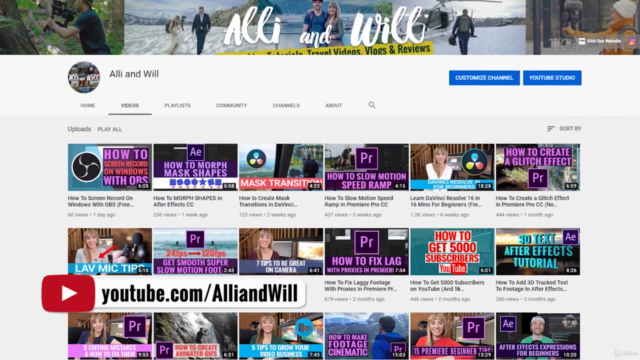This screenshot has width=640, height=360.
Task: Click title How To Fix Laggy Footage
Action: tap(361, 286)
